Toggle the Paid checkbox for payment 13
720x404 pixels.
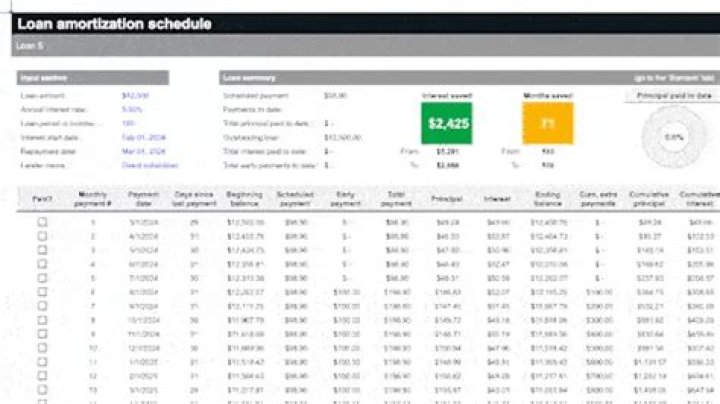[x=42, y=390]
